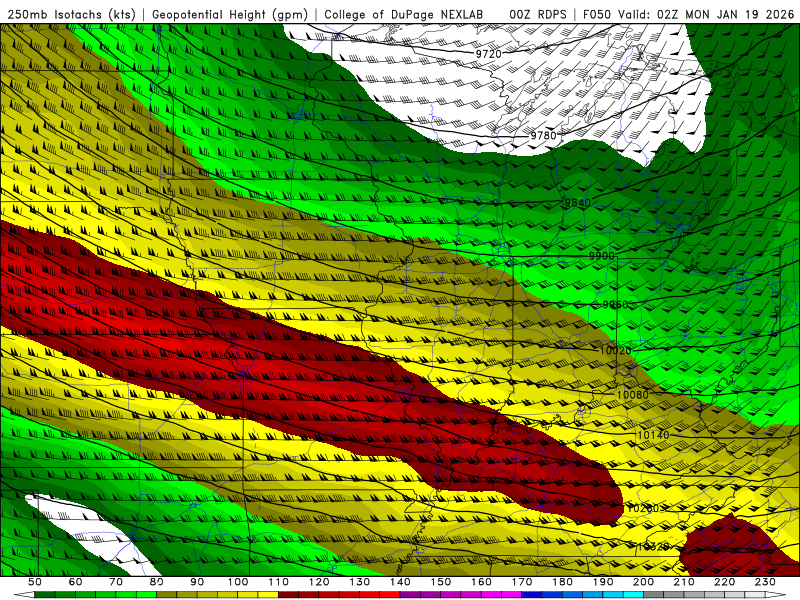Click the 130 value on the color scale
This screenshot has width=800, height=600.
click(360, 582)
